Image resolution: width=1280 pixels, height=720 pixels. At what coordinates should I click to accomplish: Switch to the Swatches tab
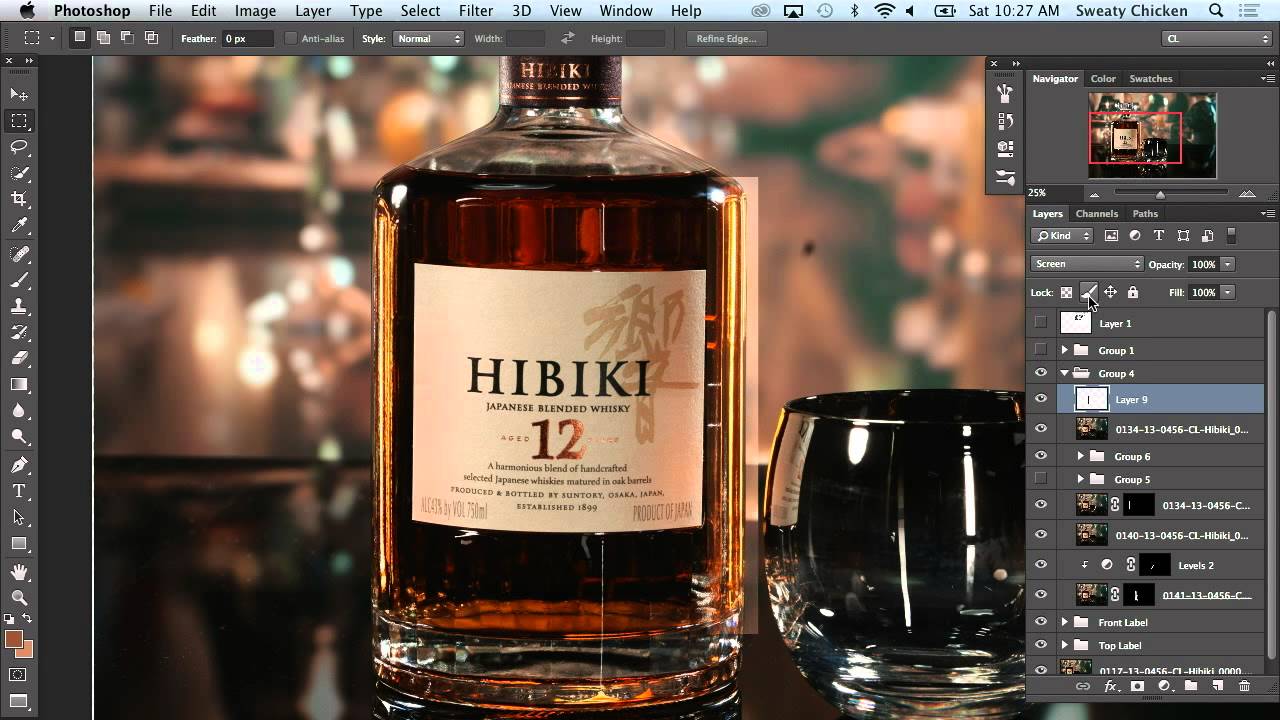1151,78
